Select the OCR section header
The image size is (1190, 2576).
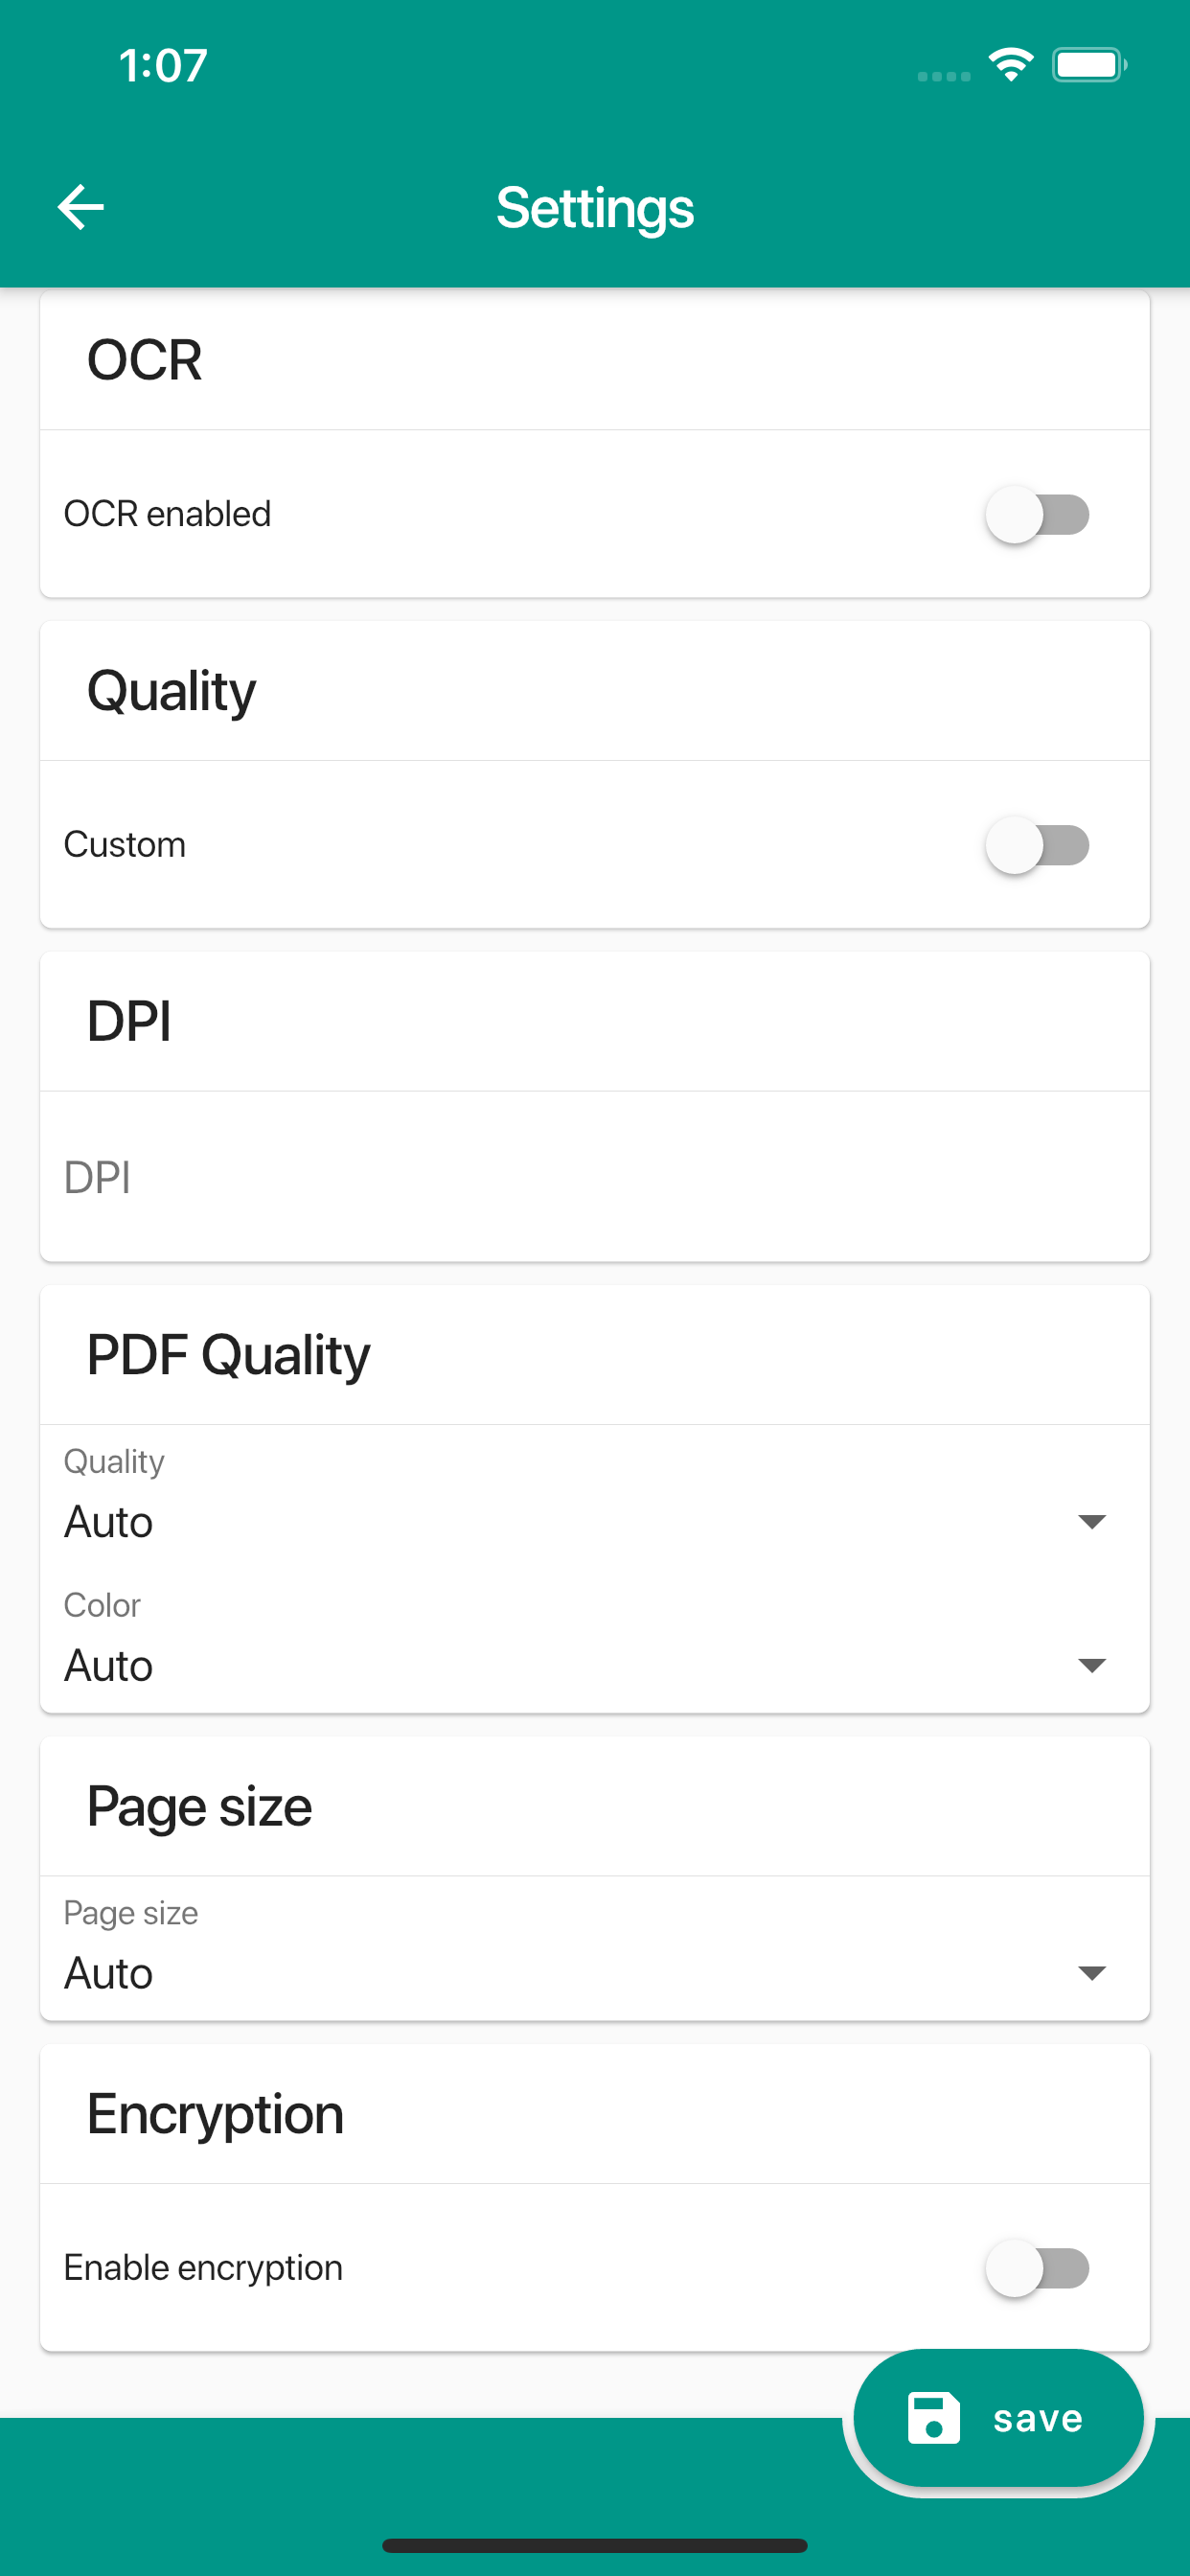[x=144, y=360]
